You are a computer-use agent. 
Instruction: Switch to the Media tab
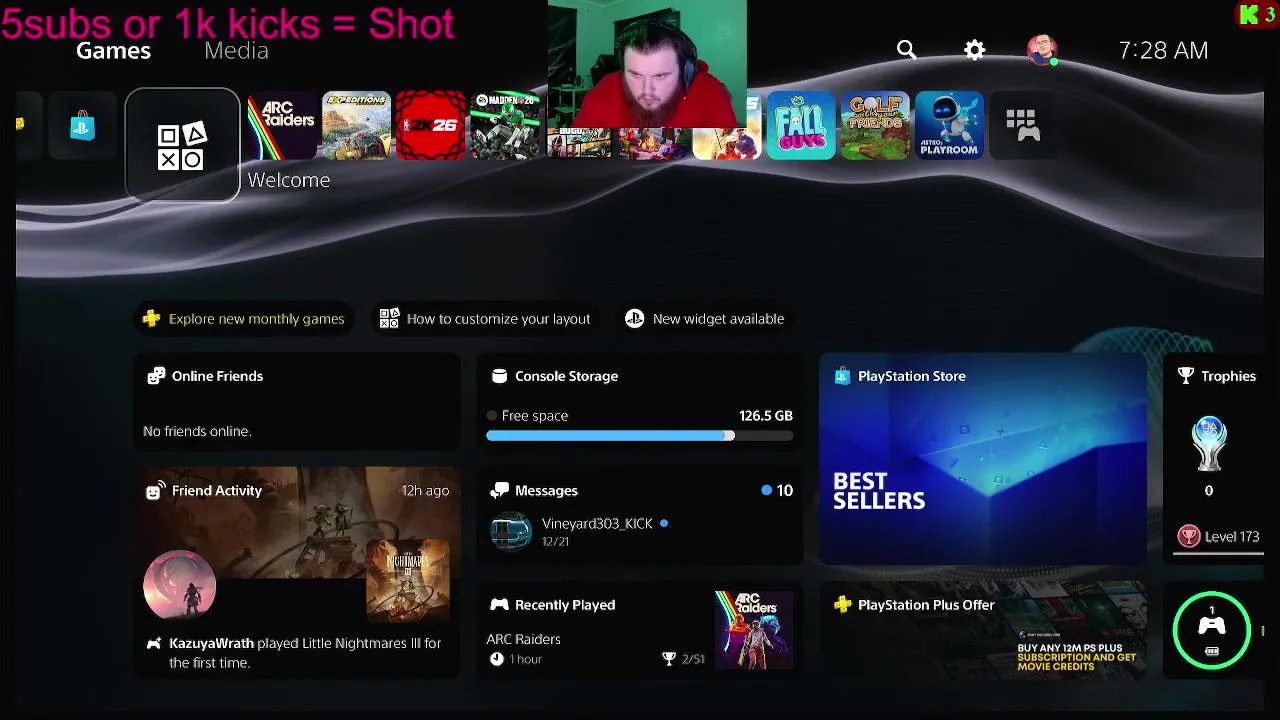coord(236,51)
